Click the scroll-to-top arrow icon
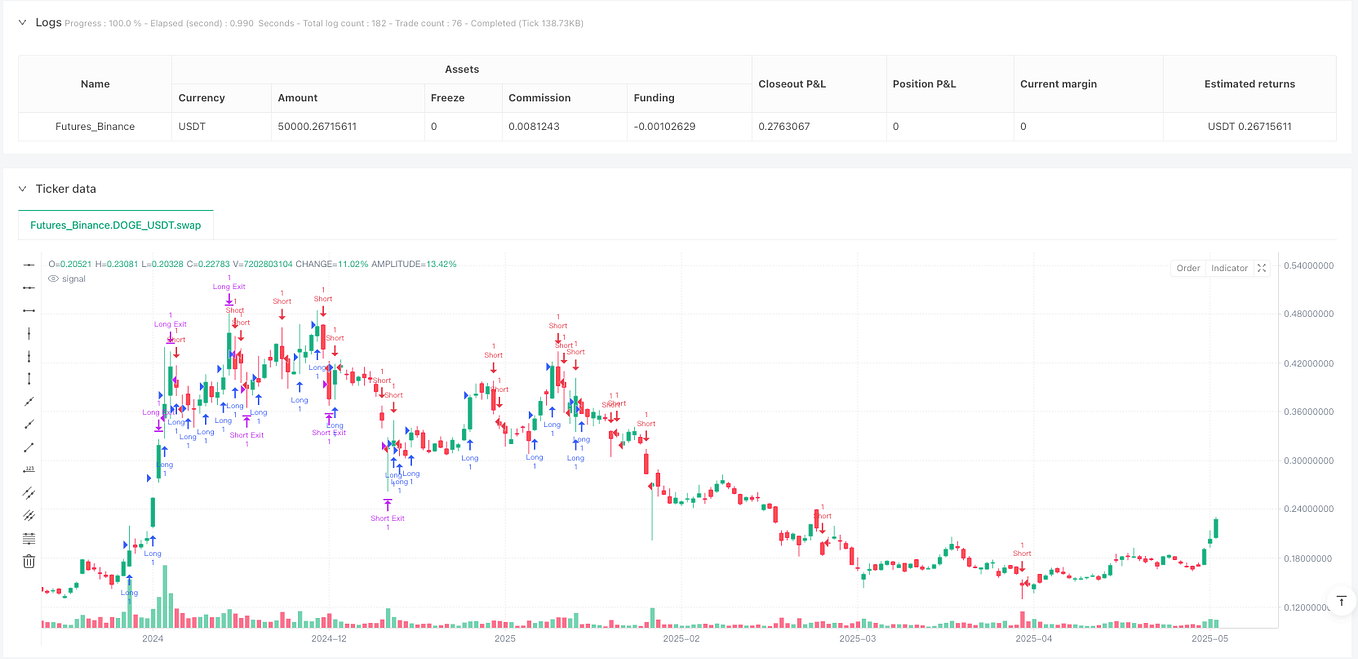Image resolution: width=1358 pixels, height=659 pixels. [x=1341, y=600]
